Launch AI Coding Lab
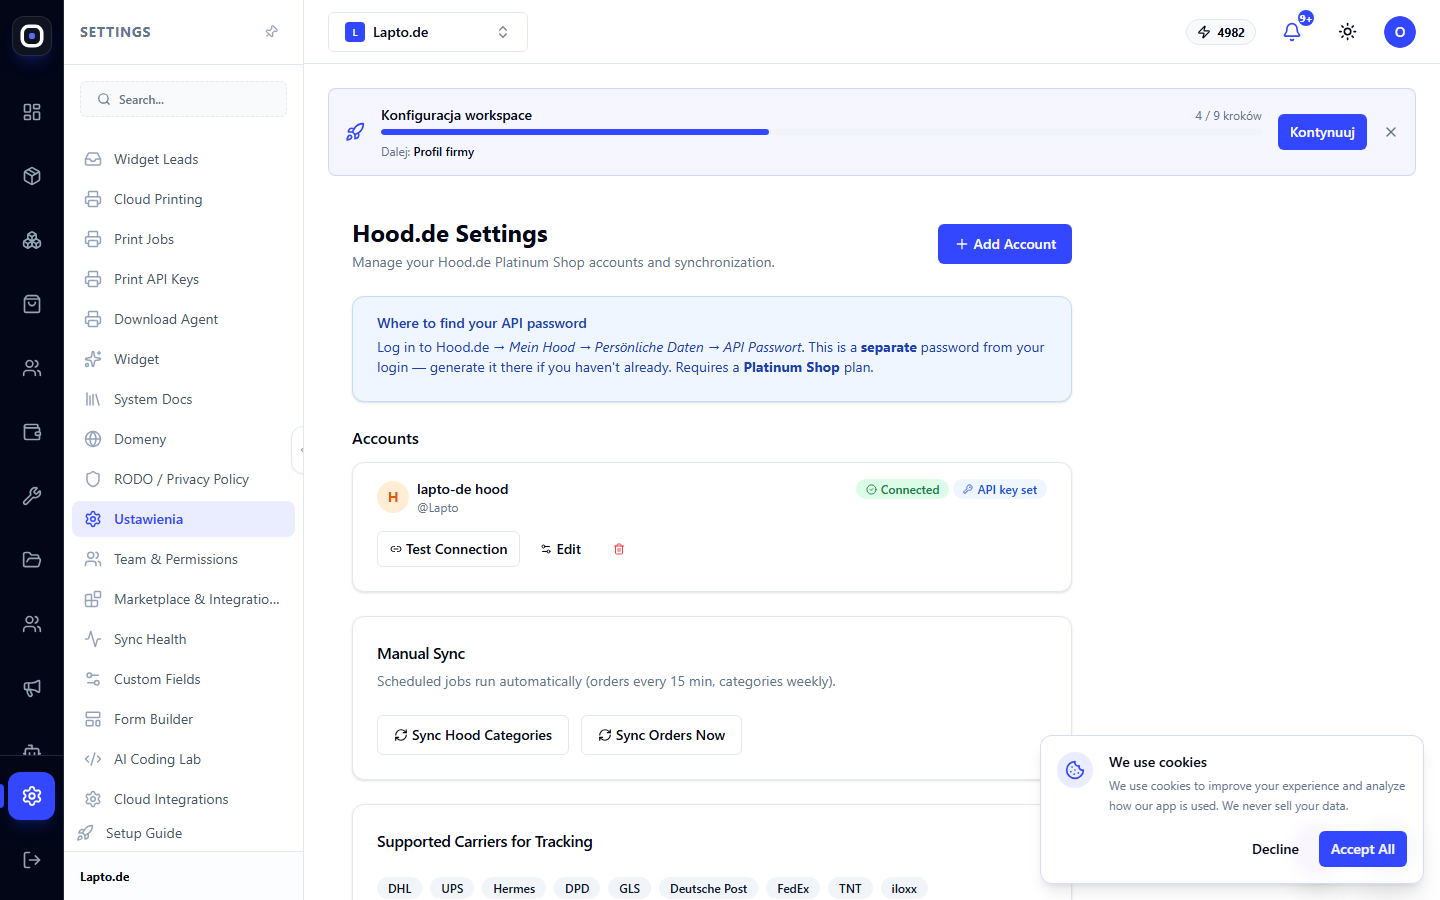This screenshot has height=900, width=1440. (183, 759)
